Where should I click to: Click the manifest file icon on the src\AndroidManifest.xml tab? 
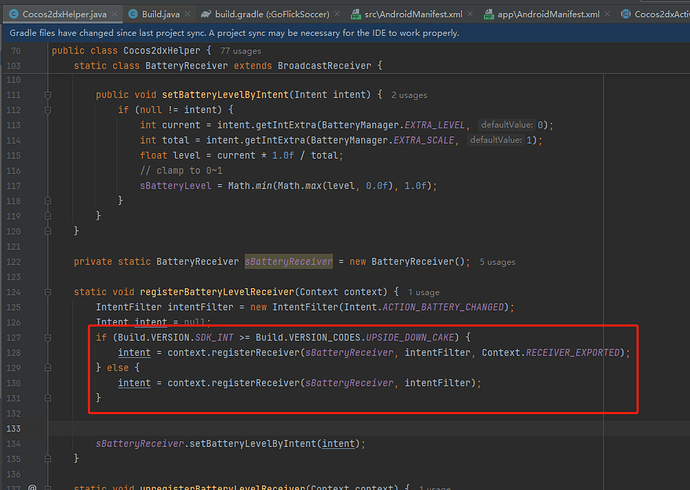(x=356, y=15)
